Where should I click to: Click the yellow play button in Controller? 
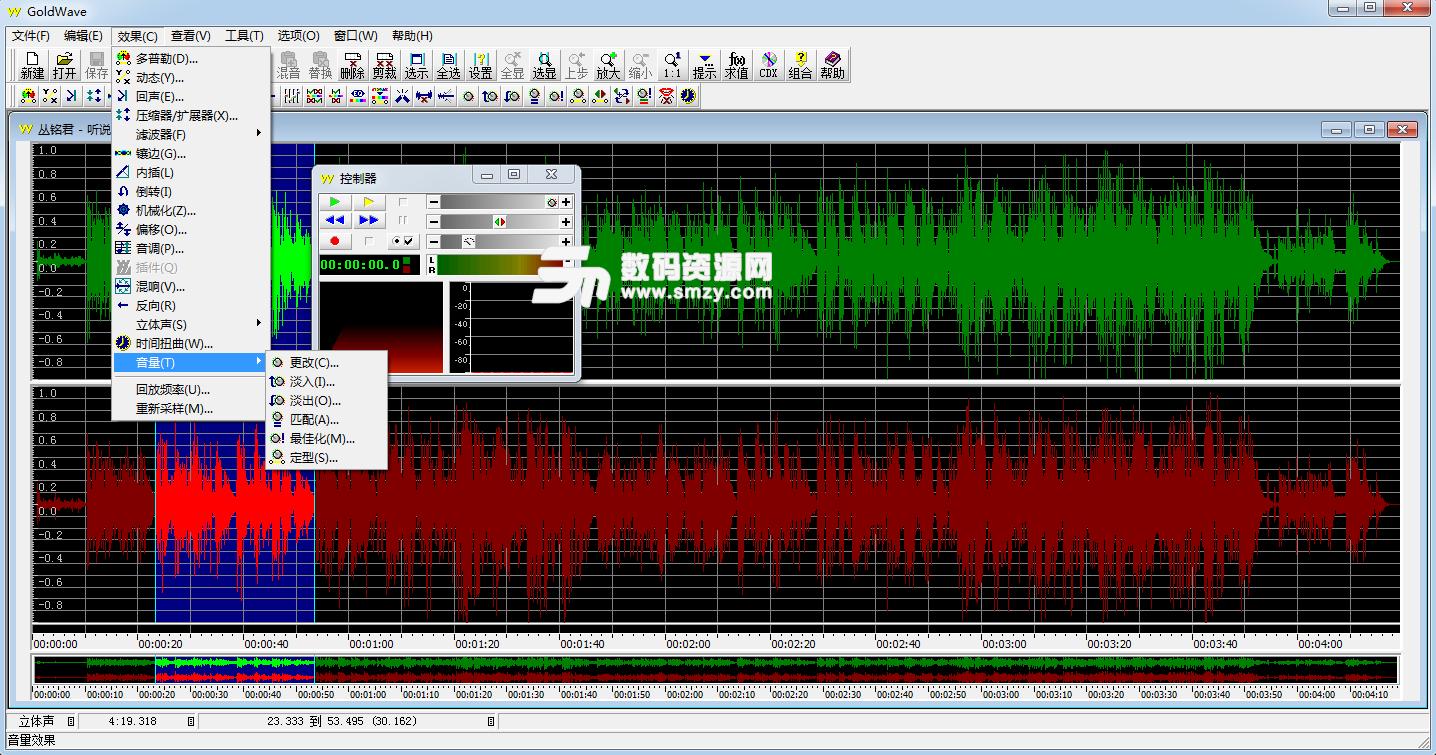(369, 202)
